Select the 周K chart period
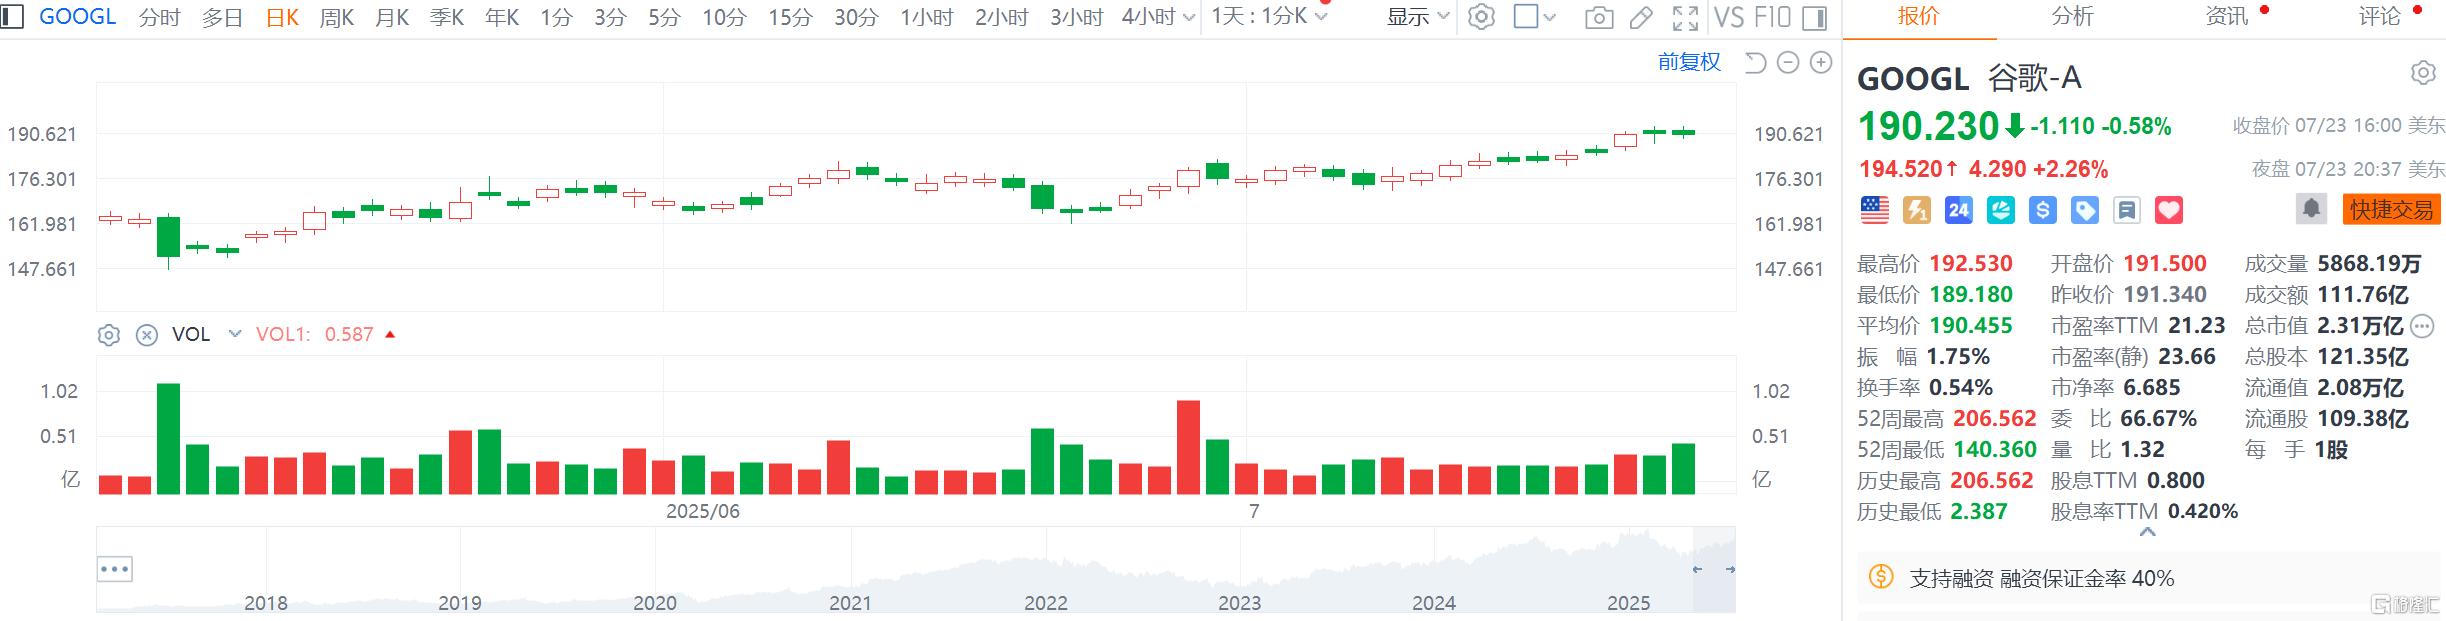Image resolution: width=2446 pixels, height=621 pixels. tap(337, 18)
